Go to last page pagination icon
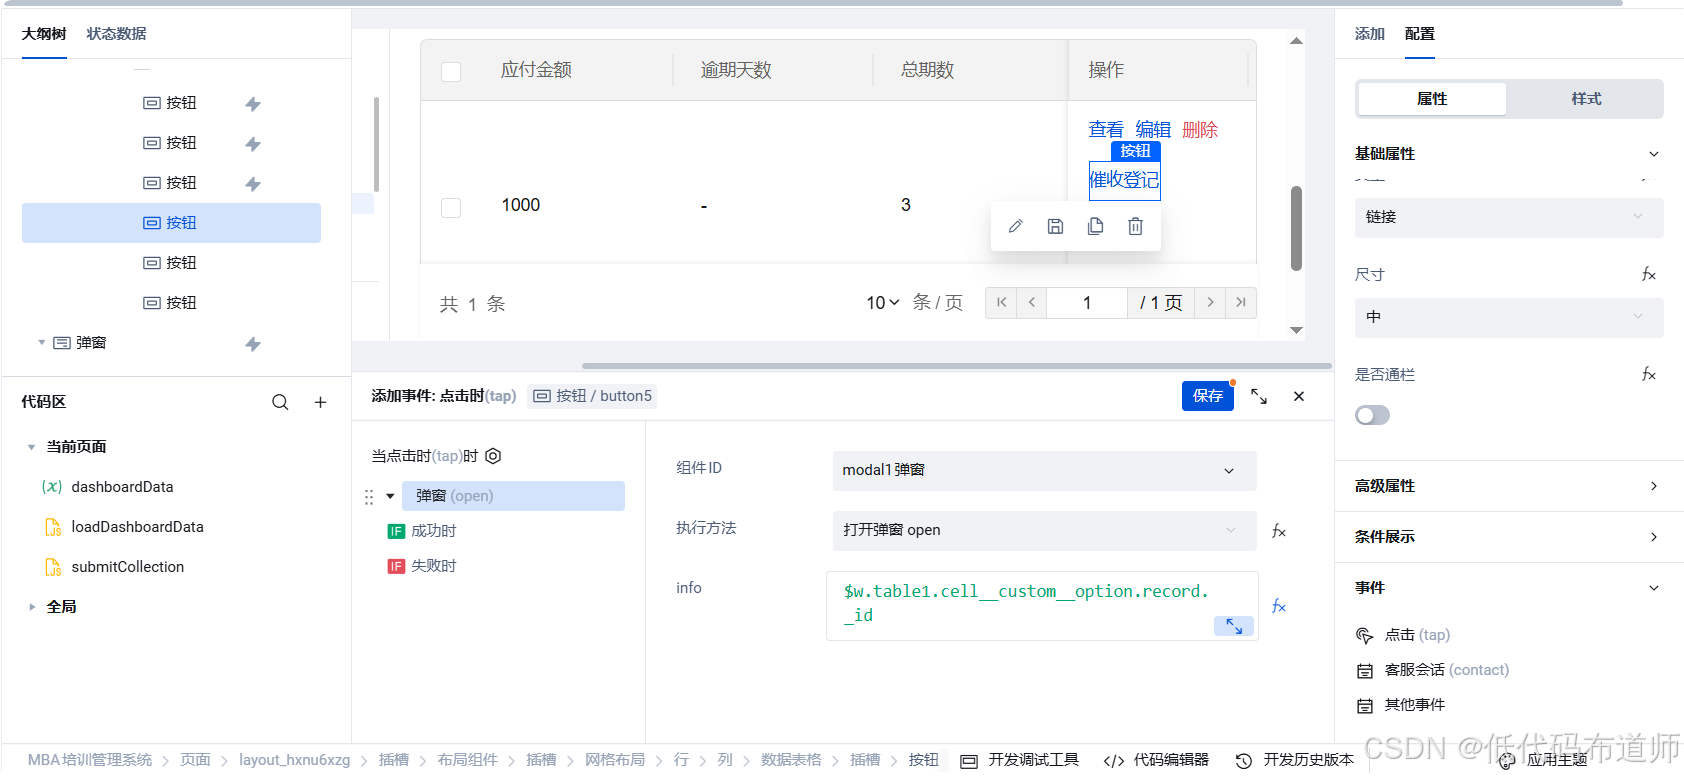Viewport: 1684px width, 778px height. click(1241, 302)
